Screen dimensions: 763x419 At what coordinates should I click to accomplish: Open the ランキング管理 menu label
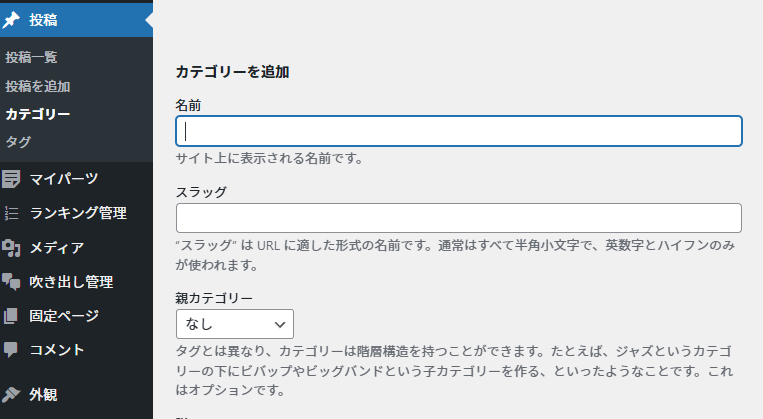78,213
